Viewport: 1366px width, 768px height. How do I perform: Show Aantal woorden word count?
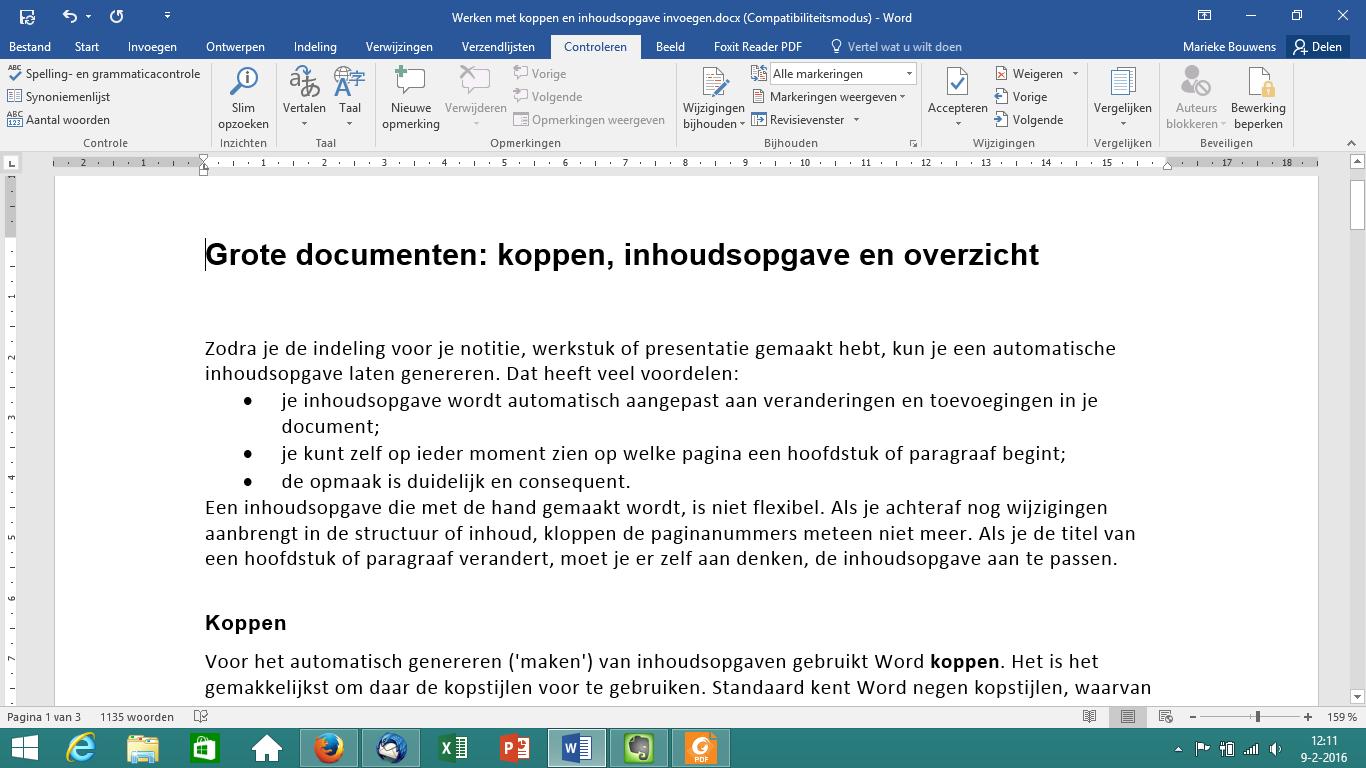[x=58, y=120]
